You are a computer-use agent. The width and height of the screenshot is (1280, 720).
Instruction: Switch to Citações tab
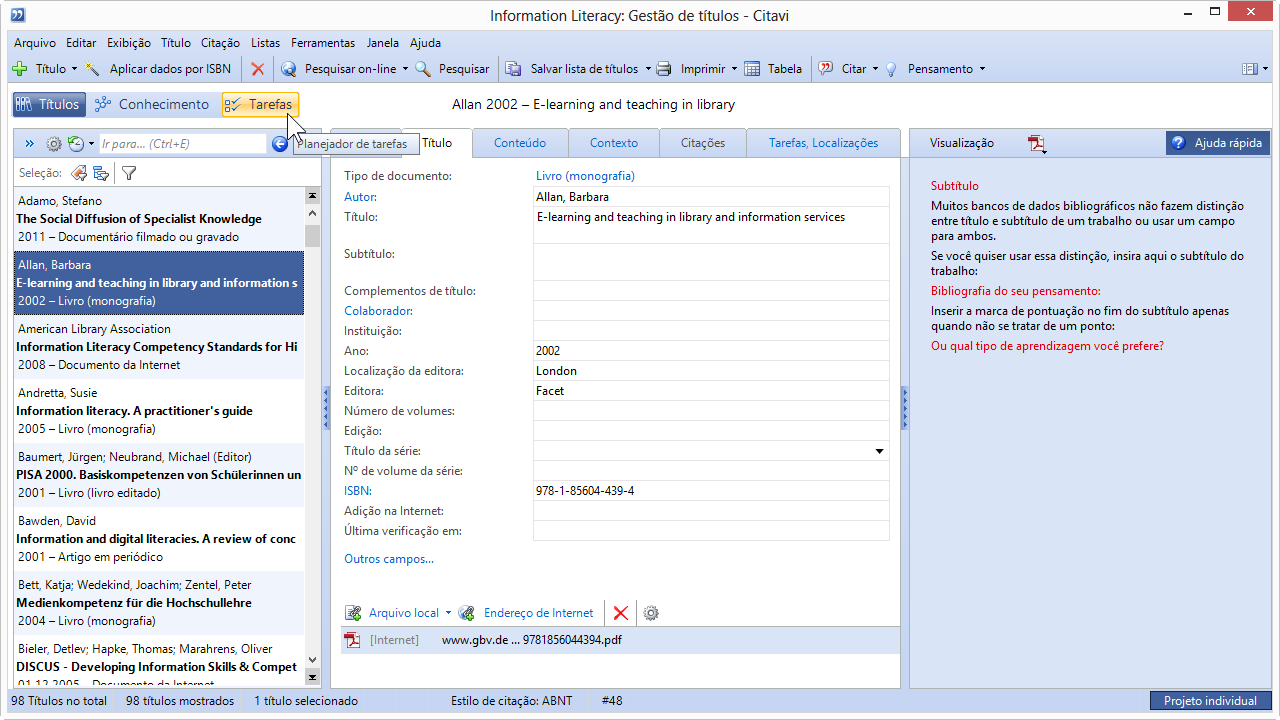(x=703, y=143)
